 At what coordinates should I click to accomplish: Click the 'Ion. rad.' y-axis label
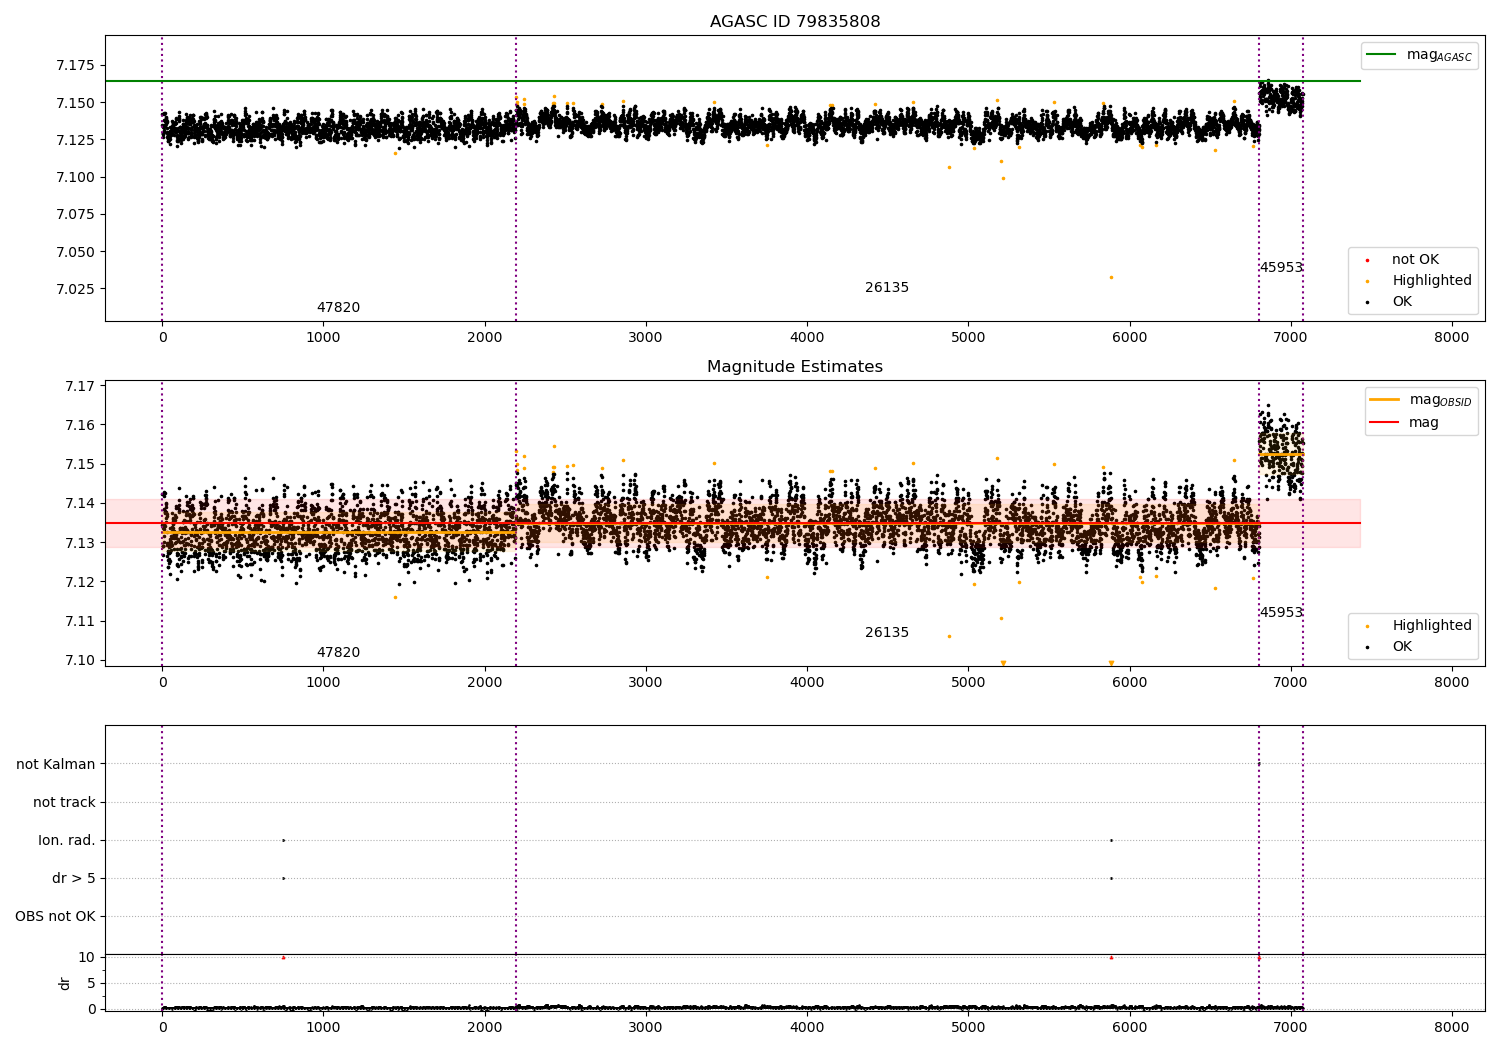(x=67, y=840)
